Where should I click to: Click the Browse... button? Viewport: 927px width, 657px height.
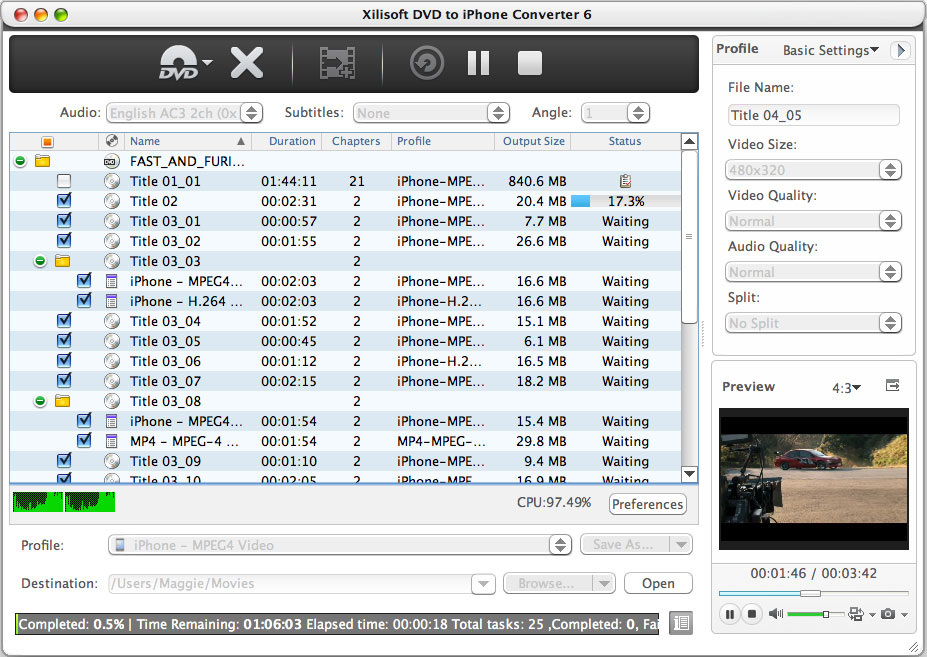click(546, 583)
